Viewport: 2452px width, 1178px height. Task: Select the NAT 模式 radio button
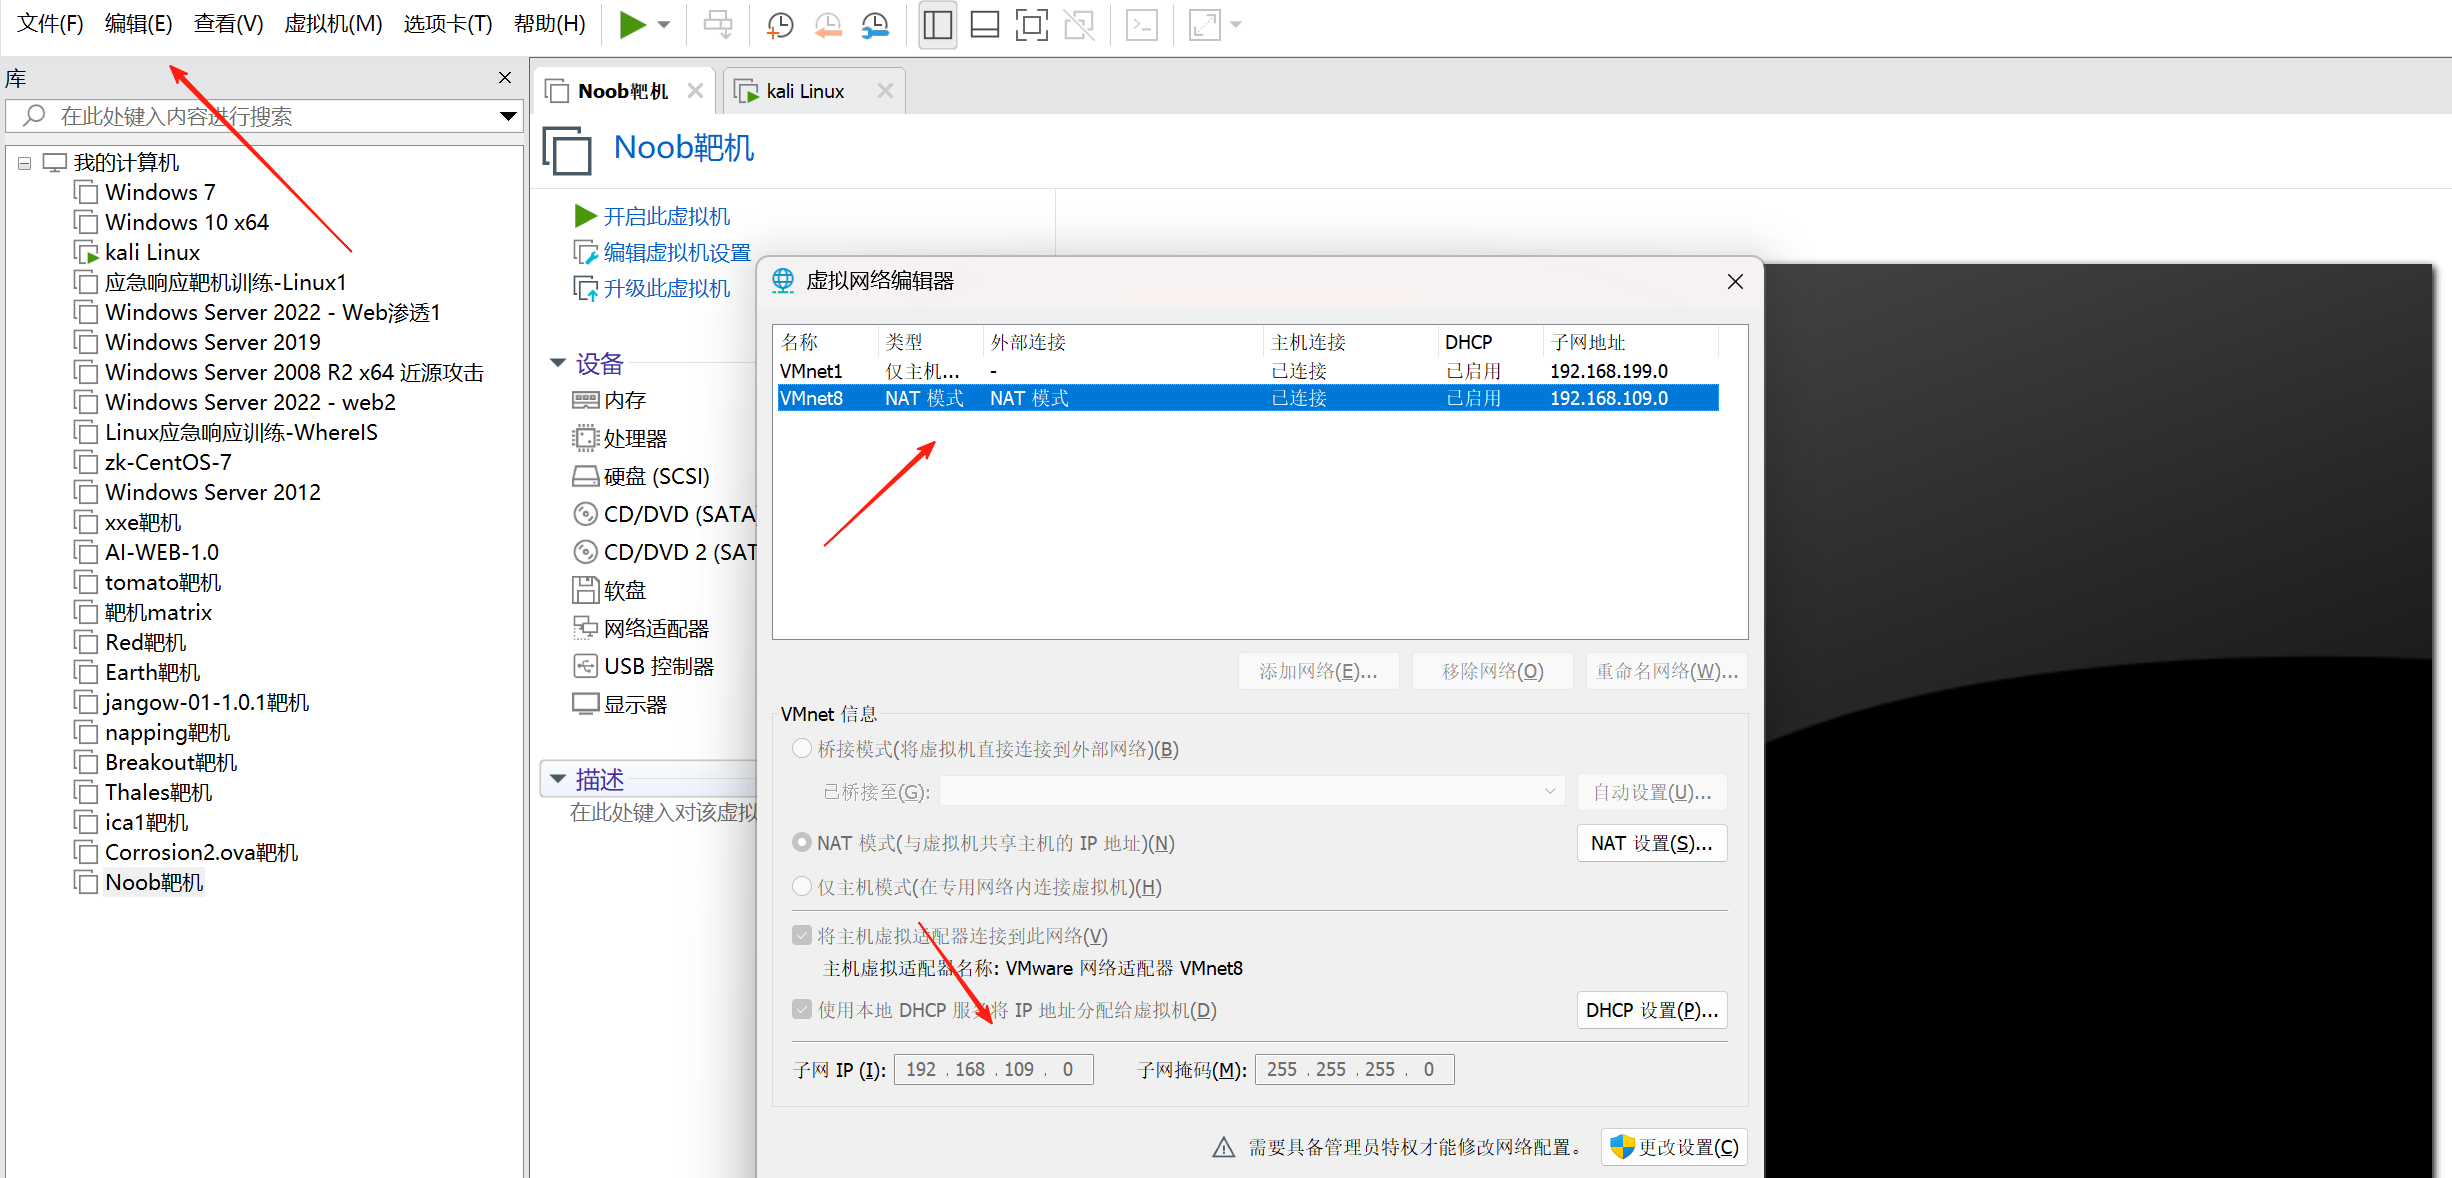(801, 843)
